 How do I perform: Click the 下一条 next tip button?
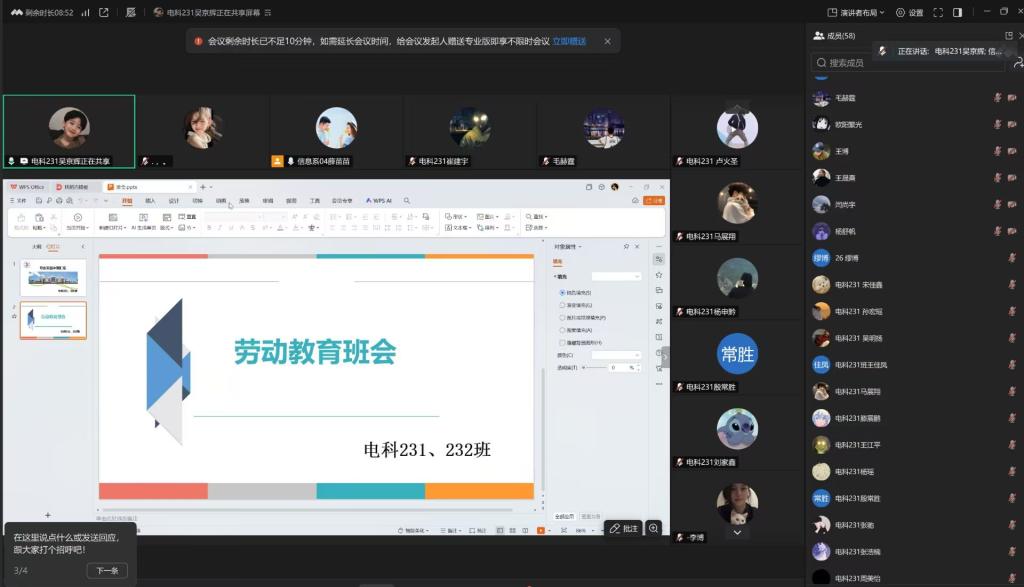pyautogui.click(x=107, y=570)
